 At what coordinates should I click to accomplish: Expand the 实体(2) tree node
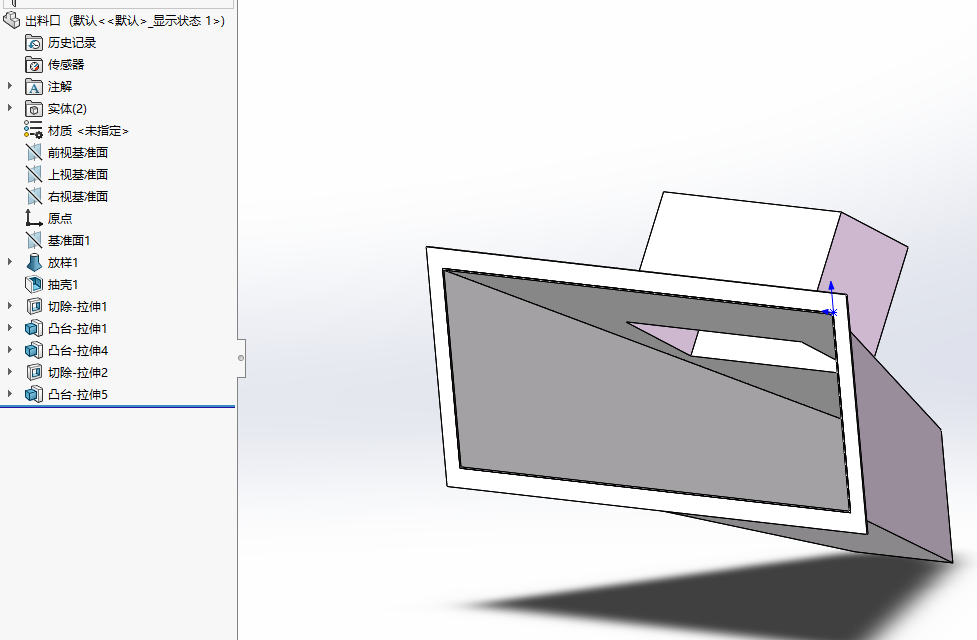pos(9,108)
